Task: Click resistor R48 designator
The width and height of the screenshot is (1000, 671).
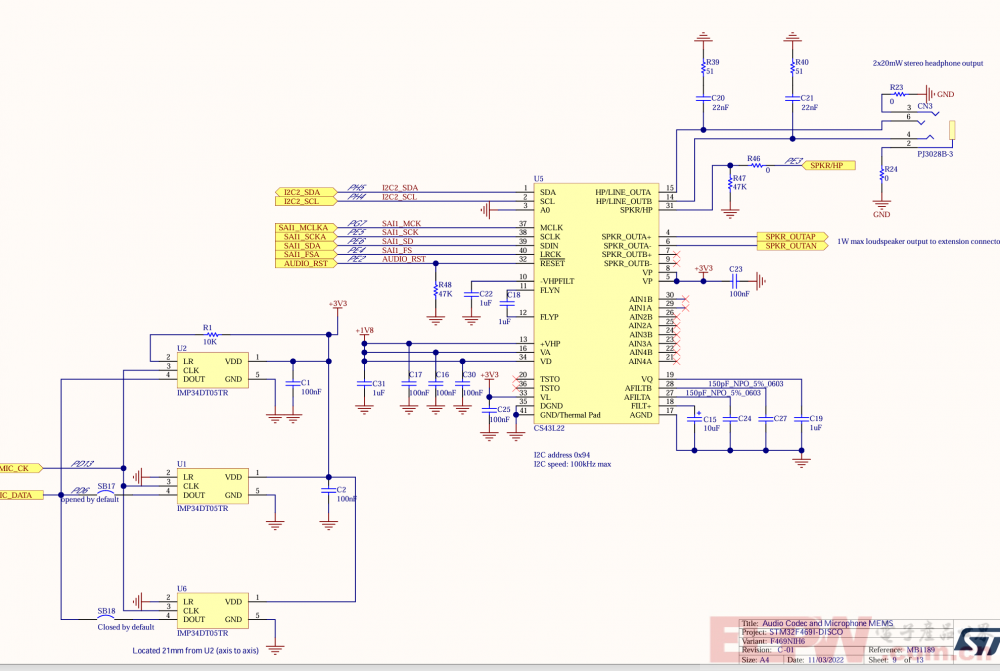Action: [445, 285]
